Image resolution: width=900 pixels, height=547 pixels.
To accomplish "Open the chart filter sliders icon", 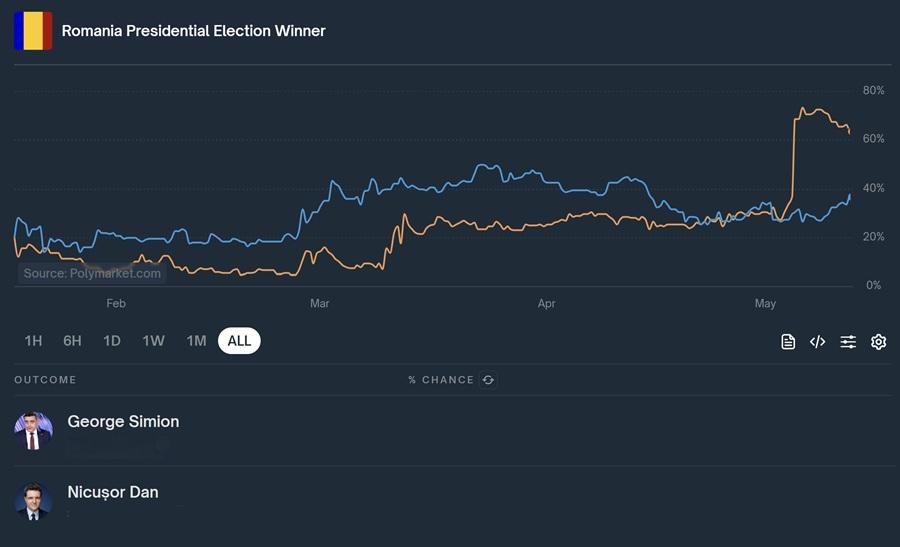I will tap(848, 342).
